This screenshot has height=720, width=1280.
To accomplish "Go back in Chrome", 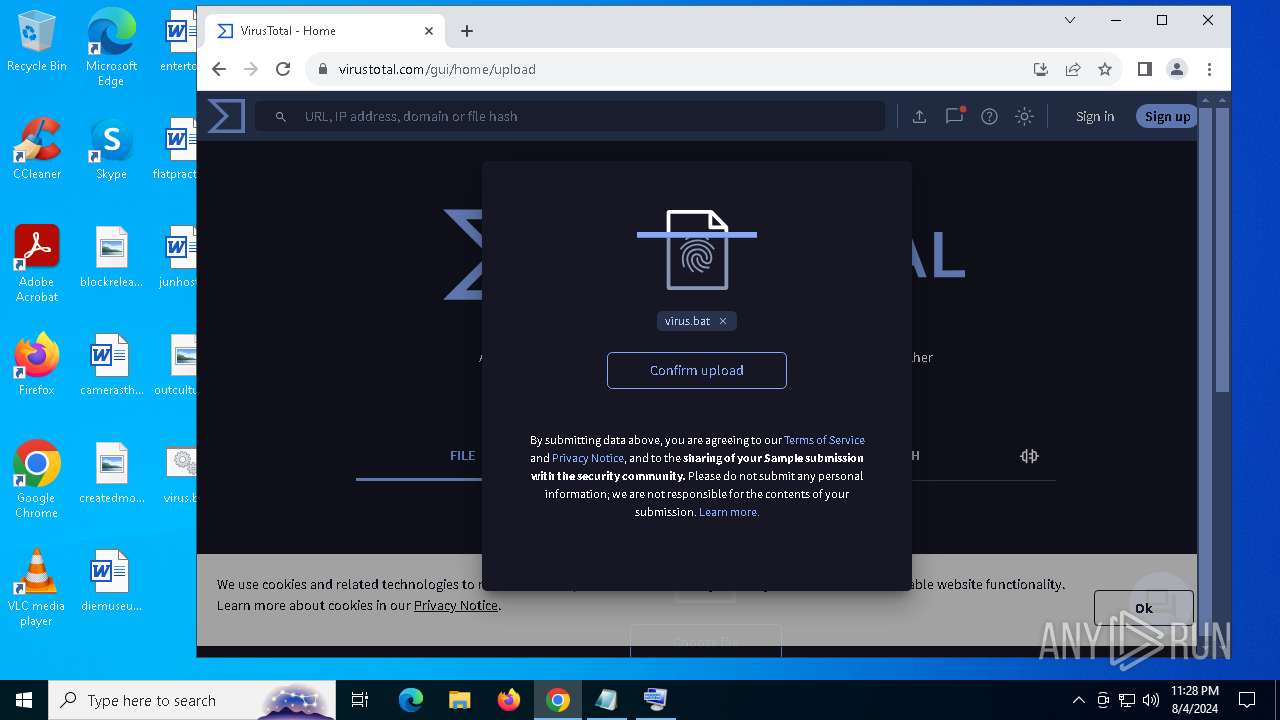I will click(219, 69).
